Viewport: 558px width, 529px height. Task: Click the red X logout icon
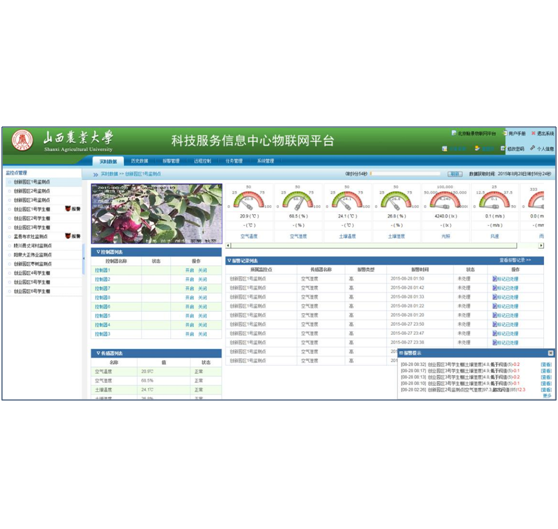click(x=533, y=133)
